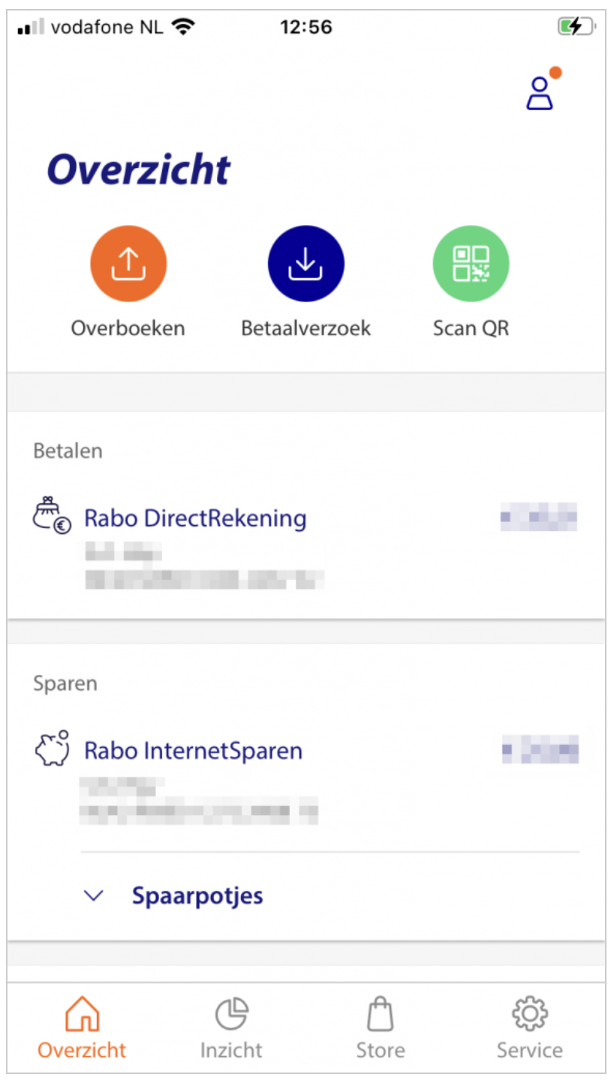The width and height of the screenshot is (614, 1080).
Task: Tap the wallet icon beside Rabo DirectRekening
Action: pyautogui.click(x=47, y=518)
